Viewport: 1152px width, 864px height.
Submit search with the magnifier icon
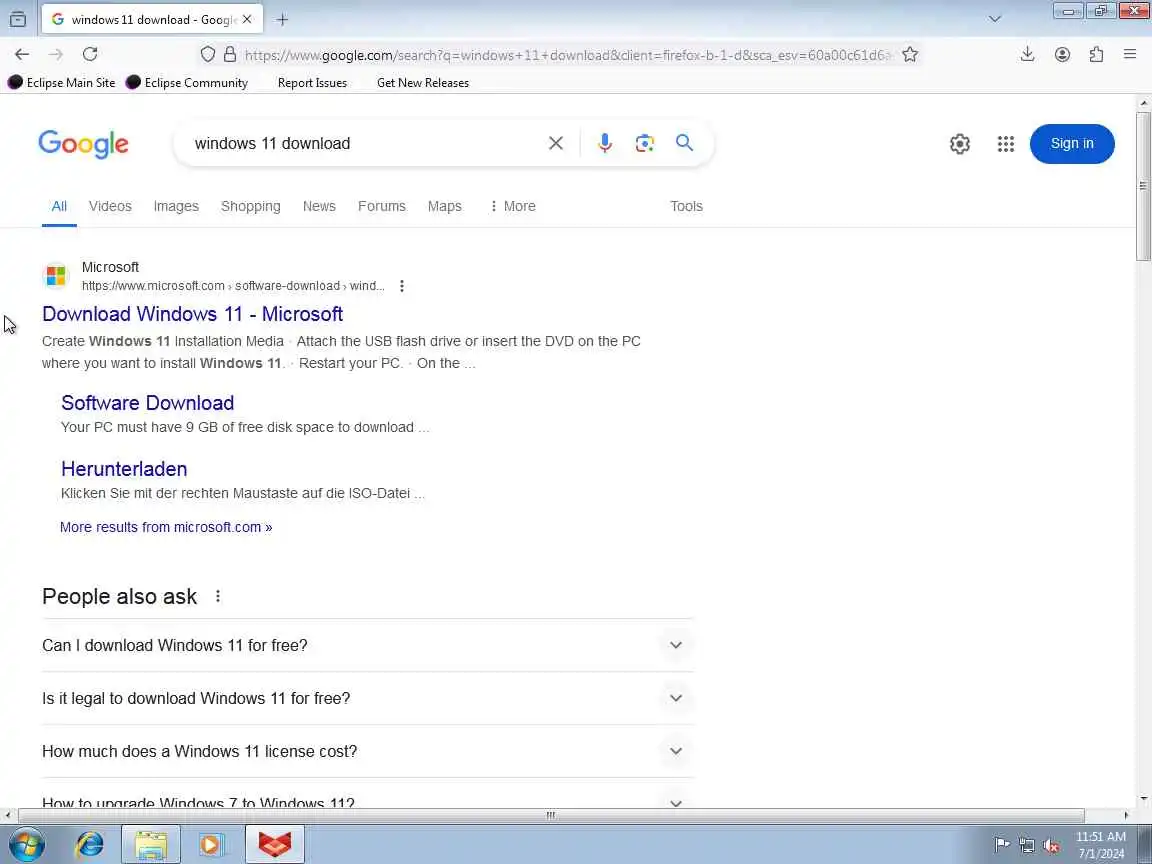click(x=684, y=143)
